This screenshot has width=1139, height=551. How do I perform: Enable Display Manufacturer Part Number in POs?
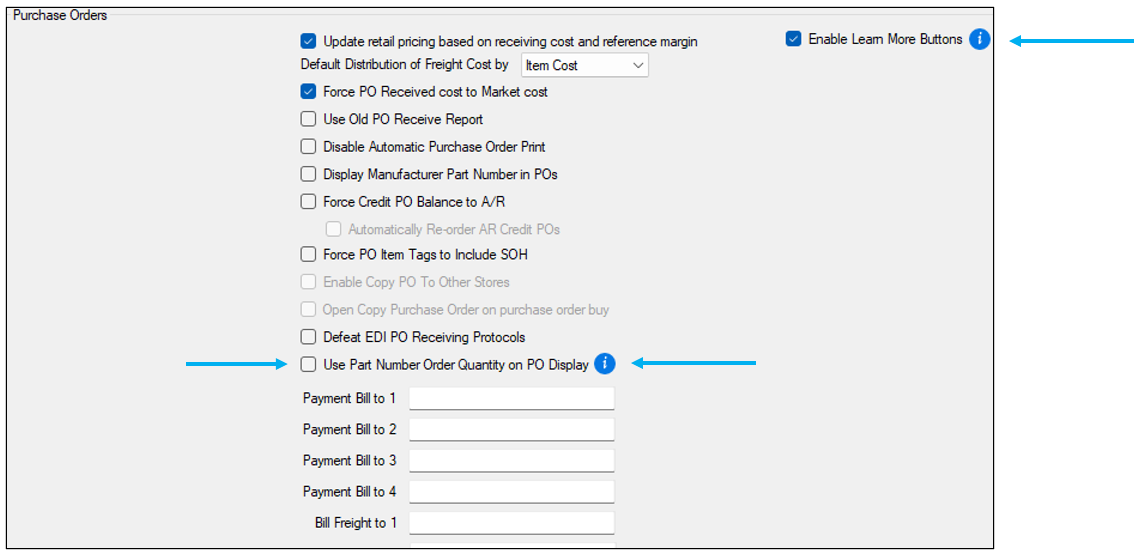308,174
